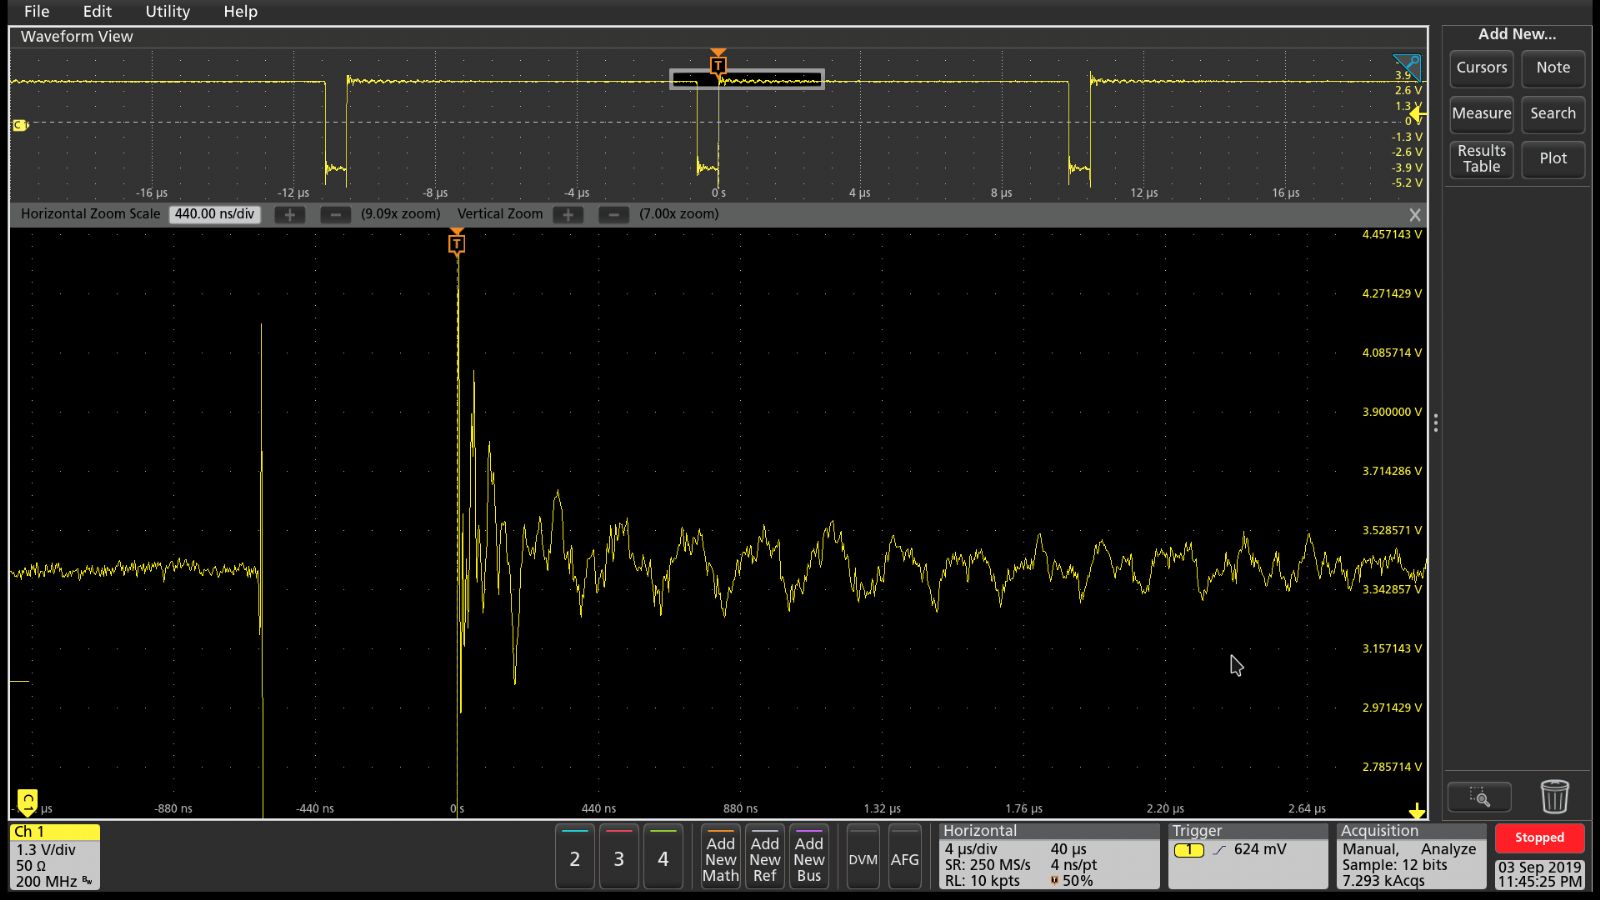Viewport: 1600px width, 900px height.
Task: Open the File menu
Action: tap(37, 11)
